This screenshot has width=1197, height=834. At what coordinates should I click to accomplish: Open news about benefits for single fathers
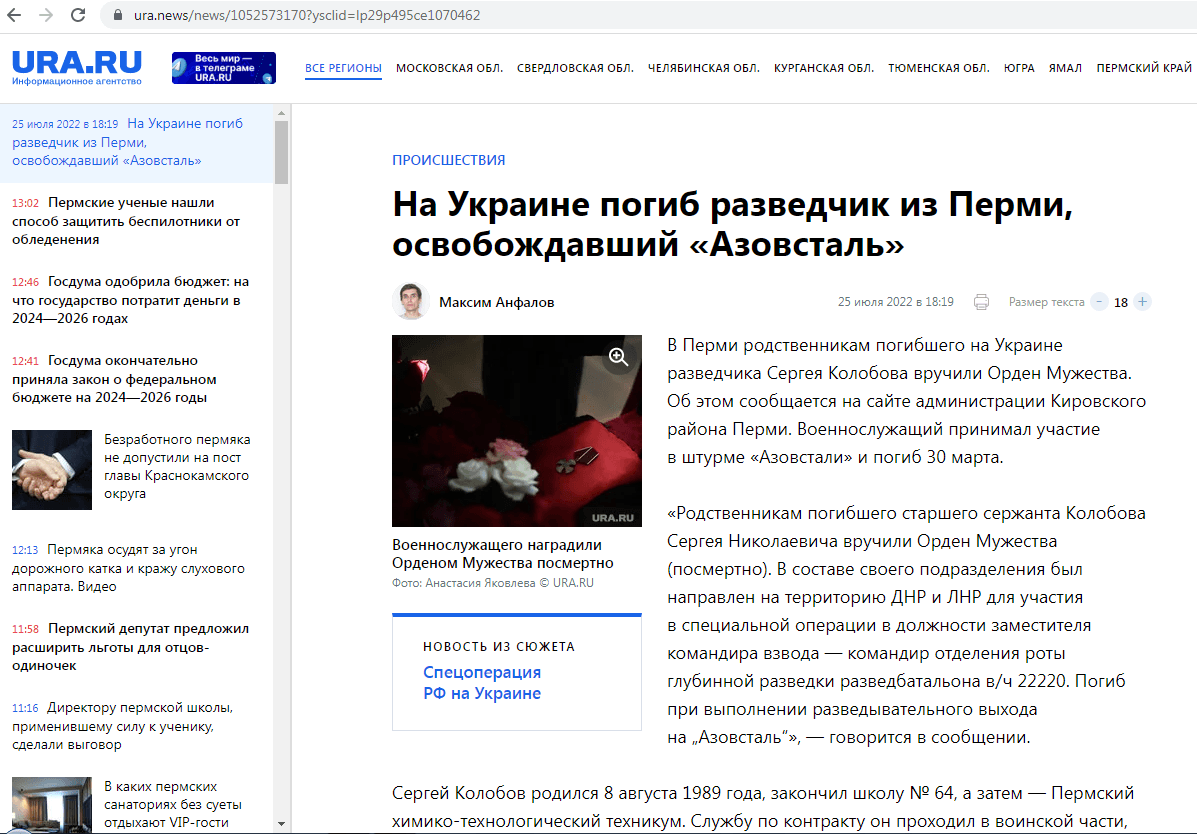(131, 647)
